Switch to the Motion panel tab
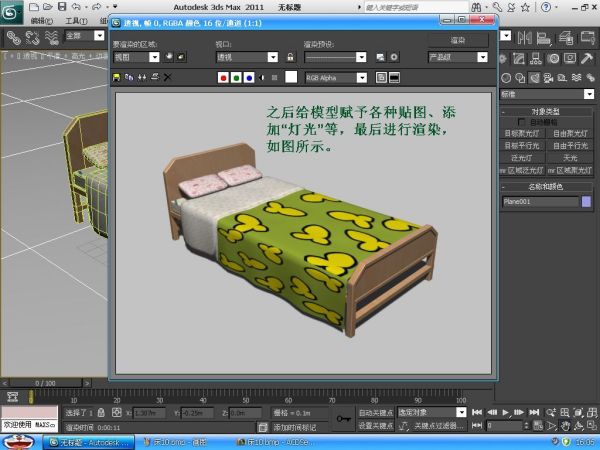The height and width of the screenshot is (450, 600). [x=553, y=59]
